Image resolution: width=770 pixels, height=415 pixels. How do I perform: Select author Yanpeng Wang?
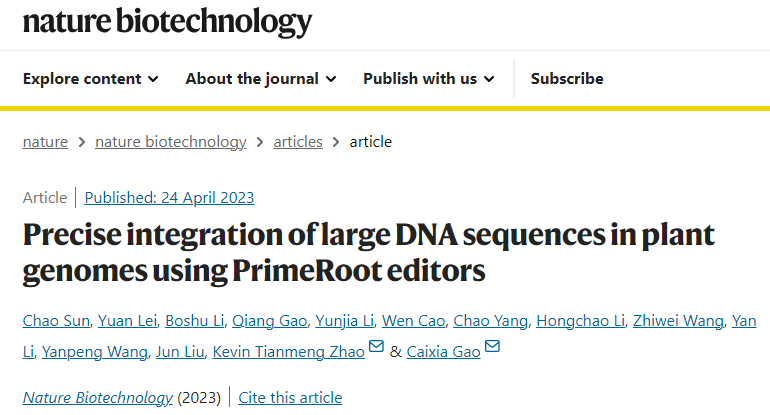coord(94,352)
